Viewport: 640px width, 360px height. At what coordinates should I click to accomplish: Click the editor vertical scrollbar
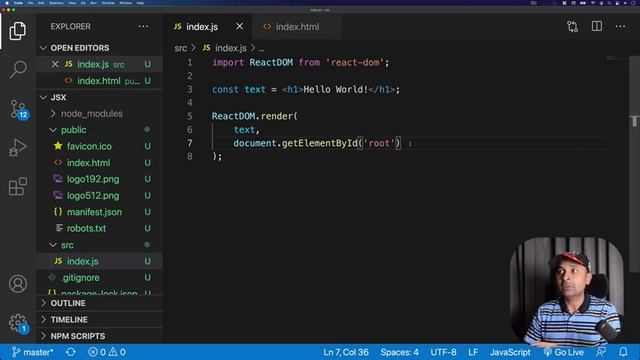634,163
